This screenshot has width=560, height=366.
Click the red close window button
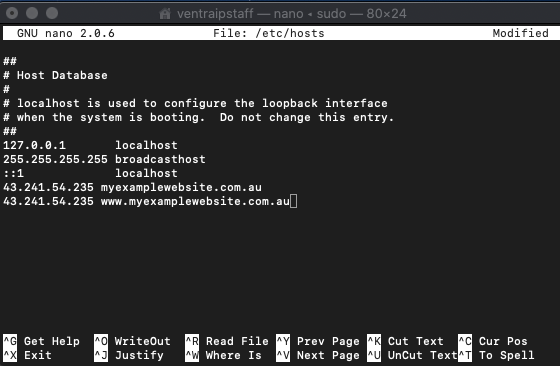point(12,13)
